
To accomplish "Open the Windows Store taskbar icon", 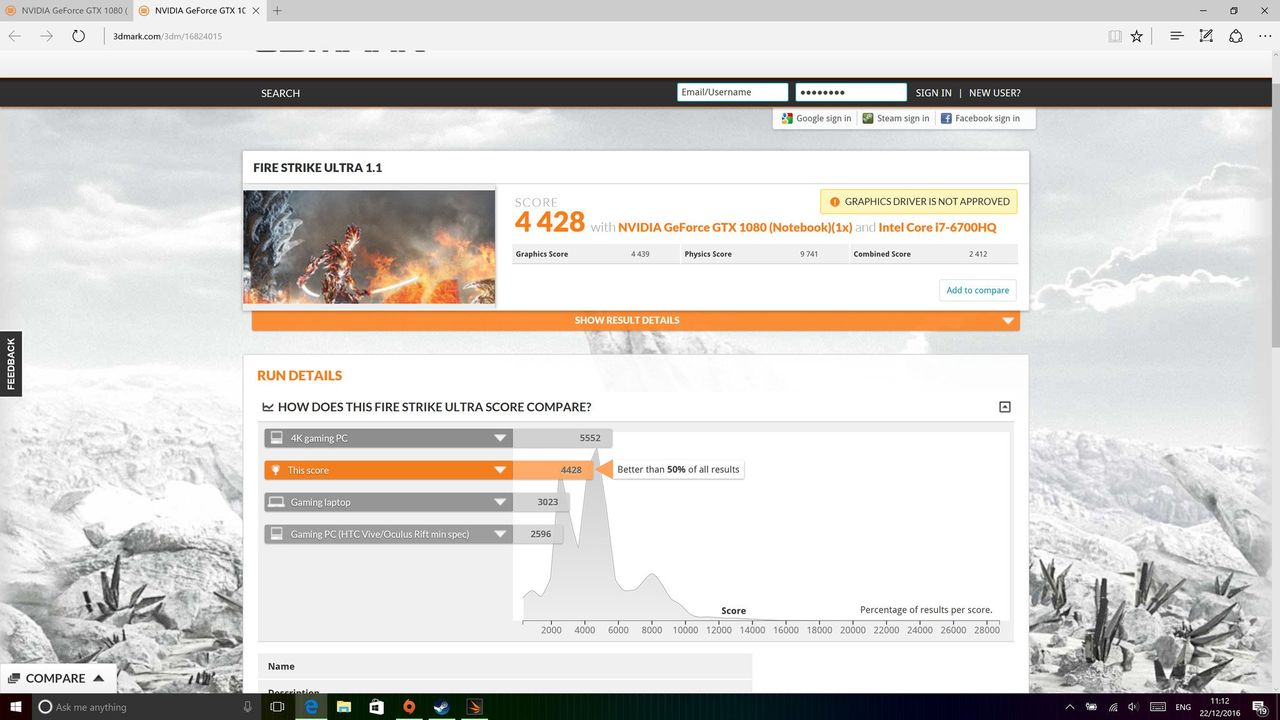I will pyautogui.click(x=376, y=707).
